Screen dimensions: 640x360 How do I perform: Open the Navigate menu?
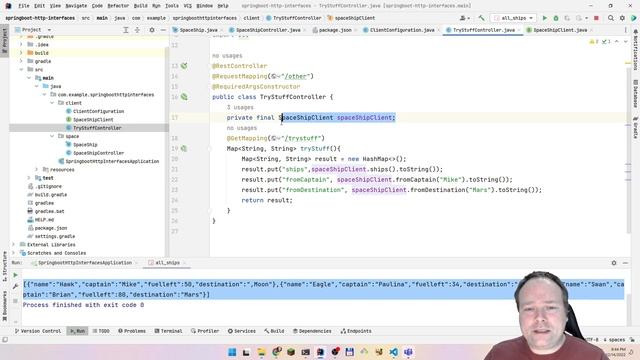click(76, 6)
